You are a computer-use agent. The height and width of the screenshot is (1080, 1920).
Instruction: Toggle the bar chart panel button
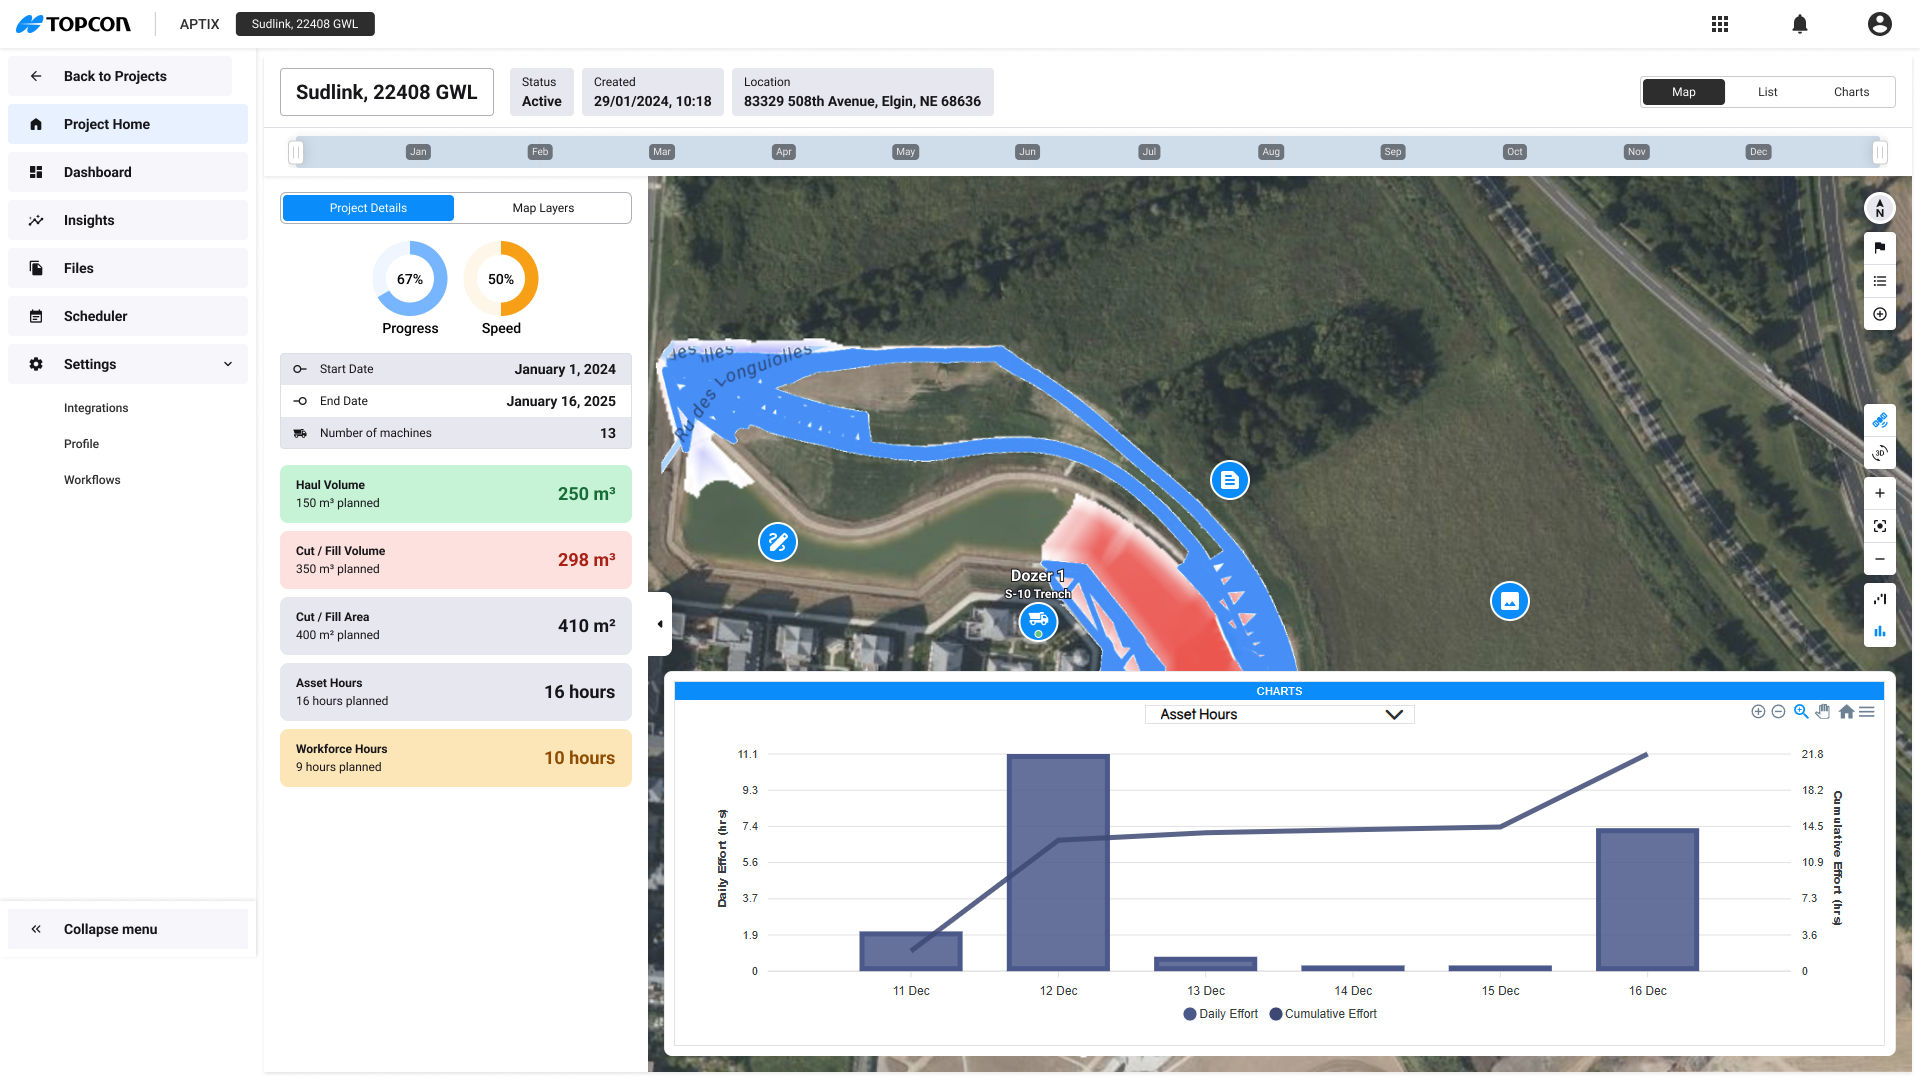pos(1880,631)
